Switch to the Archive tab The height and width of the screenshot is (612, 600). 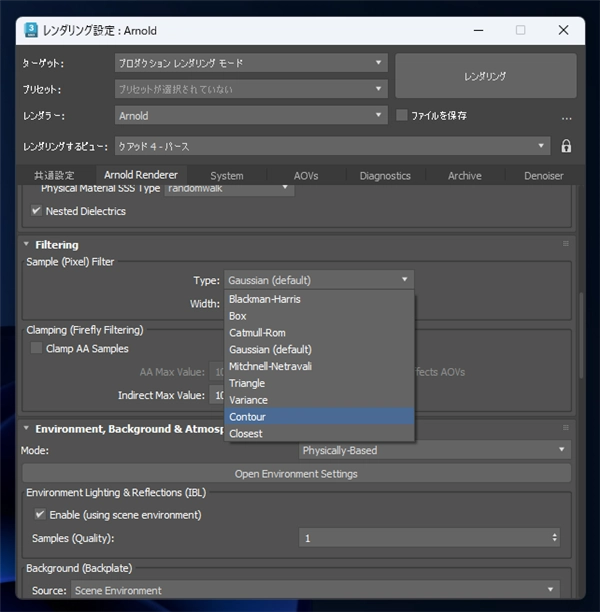465,176
